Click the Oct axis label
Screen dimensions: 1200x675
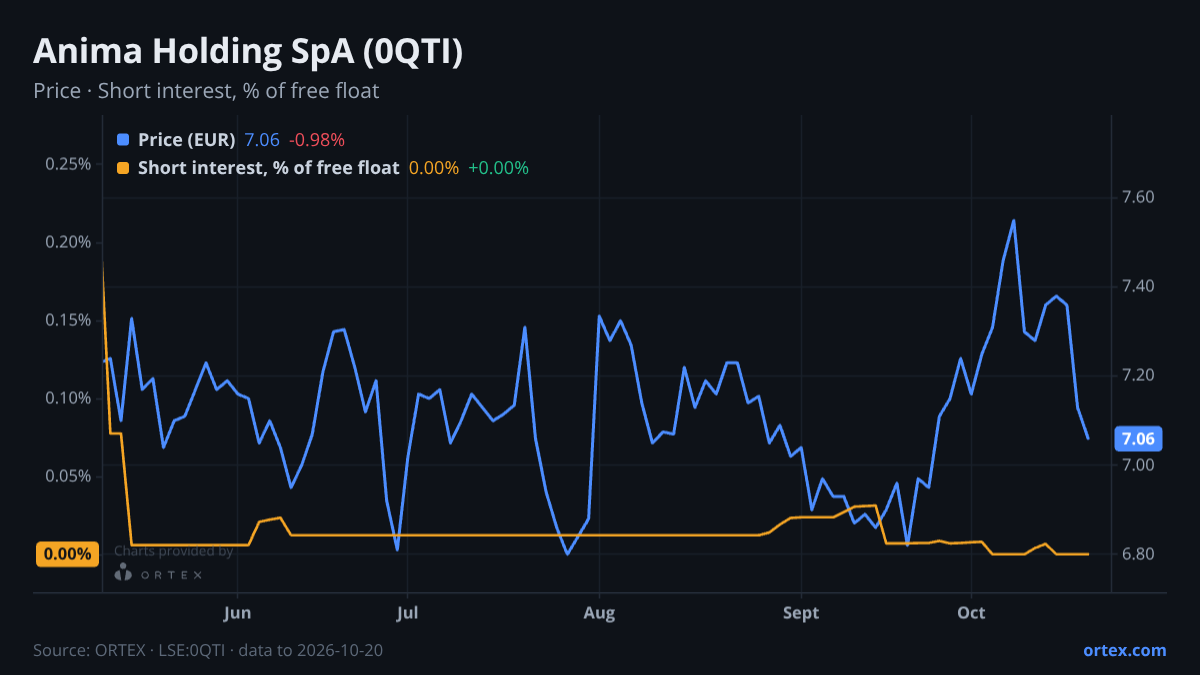[x=971, y=612]
